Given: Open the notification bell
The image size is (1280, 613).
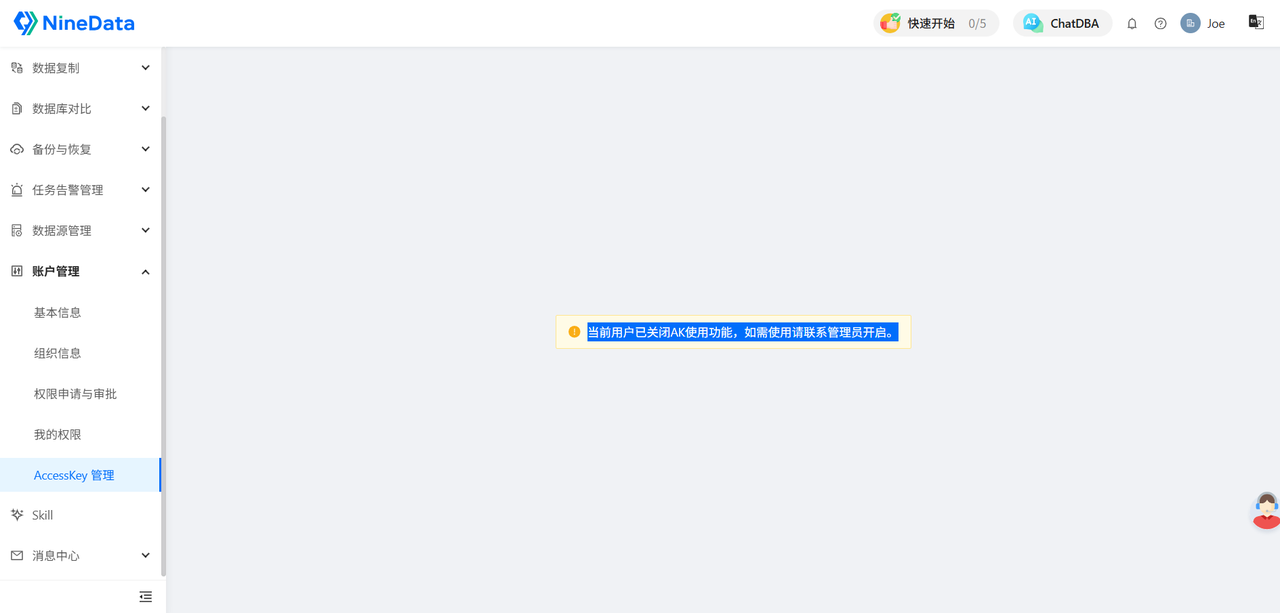Looking at the screenshot, I should (x=1132, y=23).
